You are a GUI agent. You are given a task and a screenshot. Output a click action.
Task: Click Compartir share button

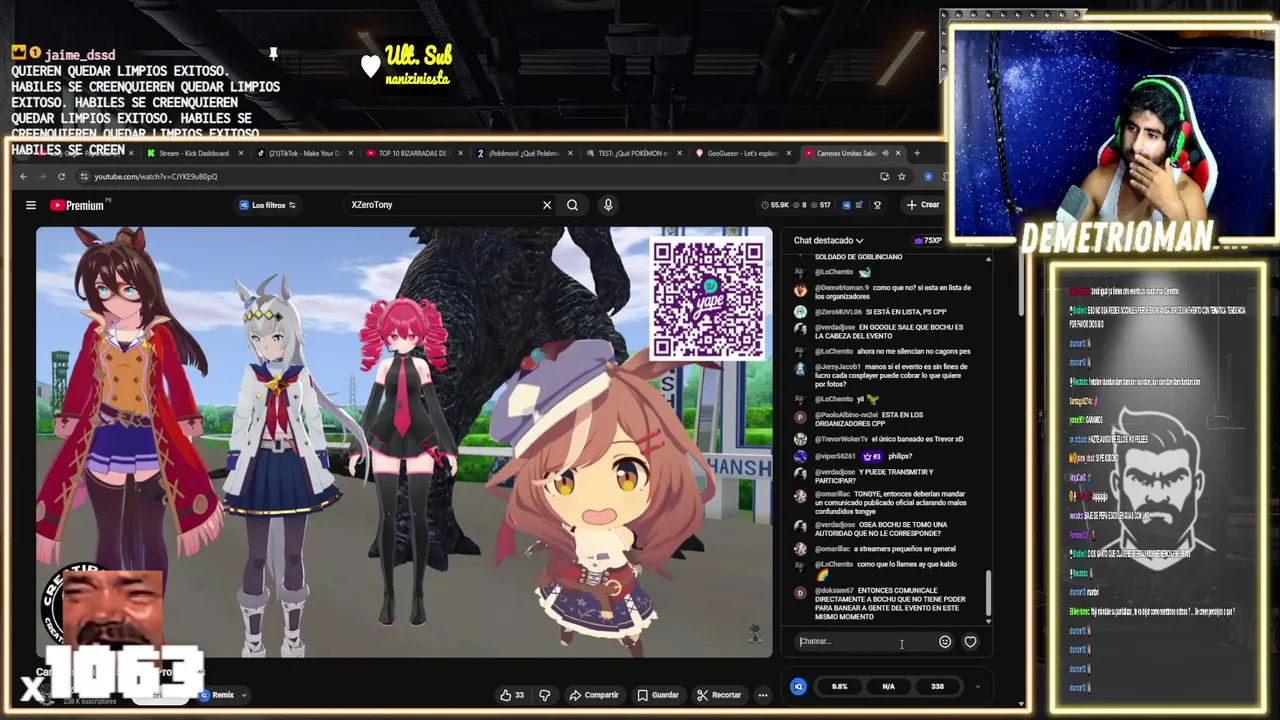point(594,695)
